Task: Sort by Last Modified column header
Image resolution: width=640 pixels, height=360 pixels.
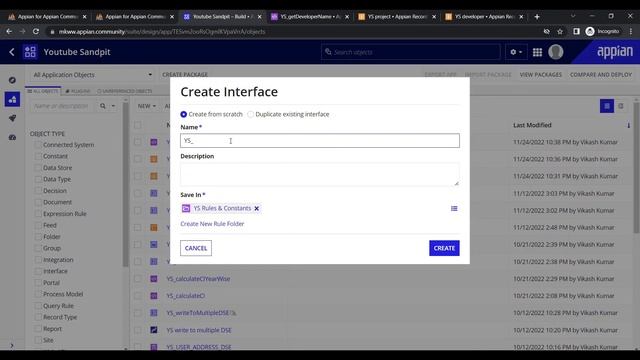Action: pyautogui.click(x=532, y=125)
